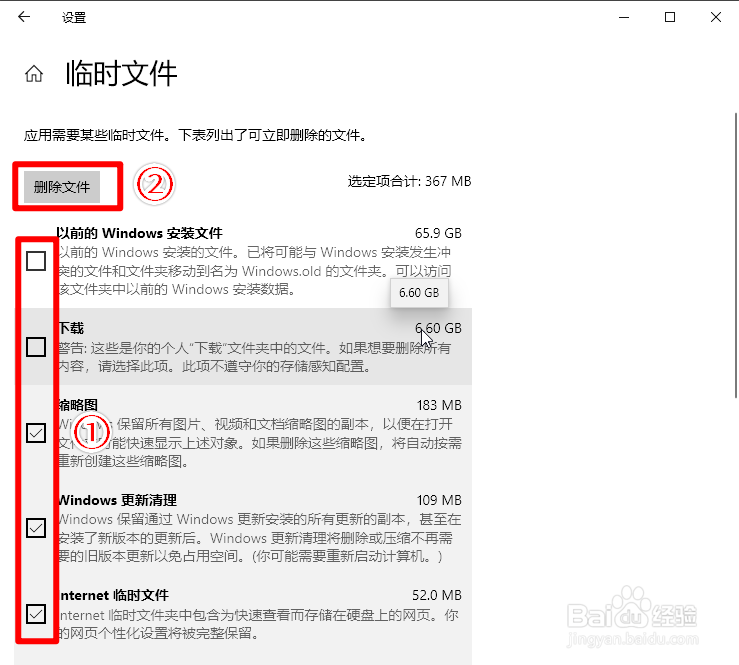This screenshot has height=665, width=739.
Task: Click the 下载 item title
Action: click(71, 328)
